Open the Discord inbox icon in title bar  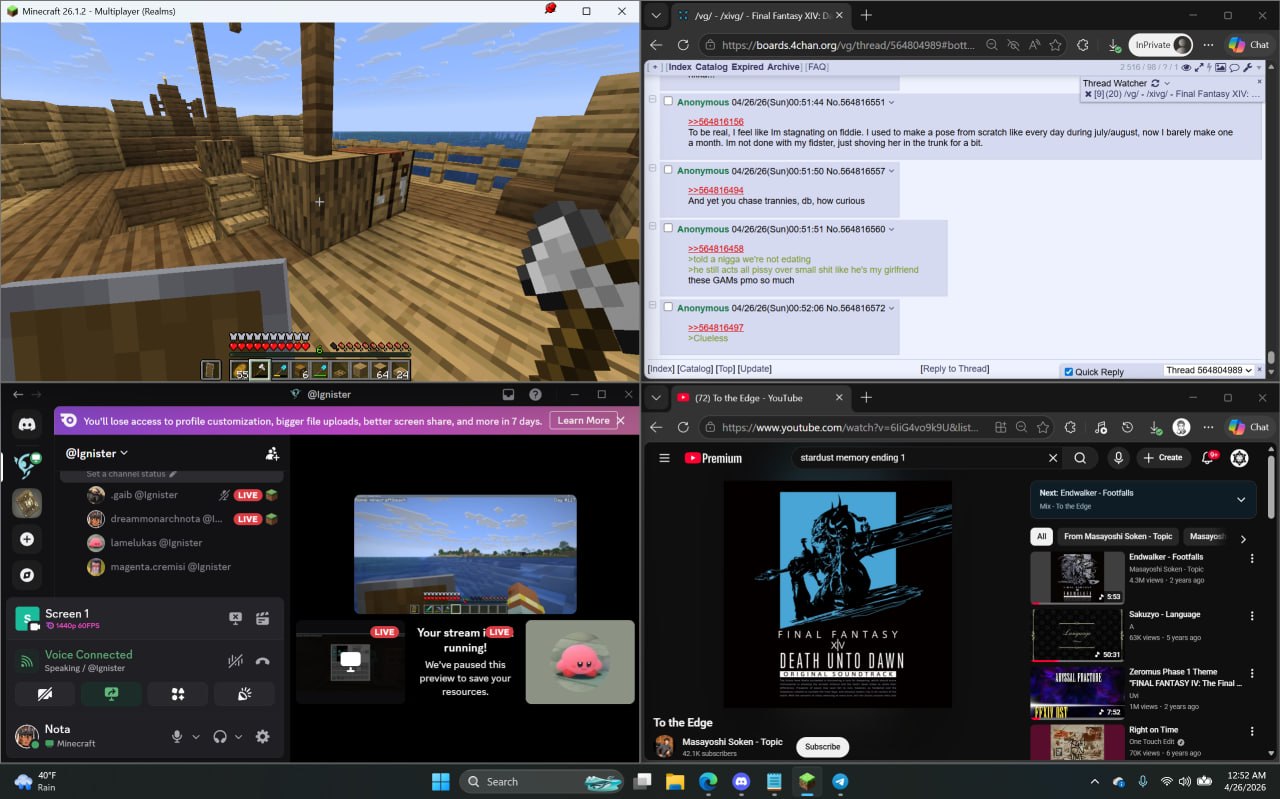[508, 395]
